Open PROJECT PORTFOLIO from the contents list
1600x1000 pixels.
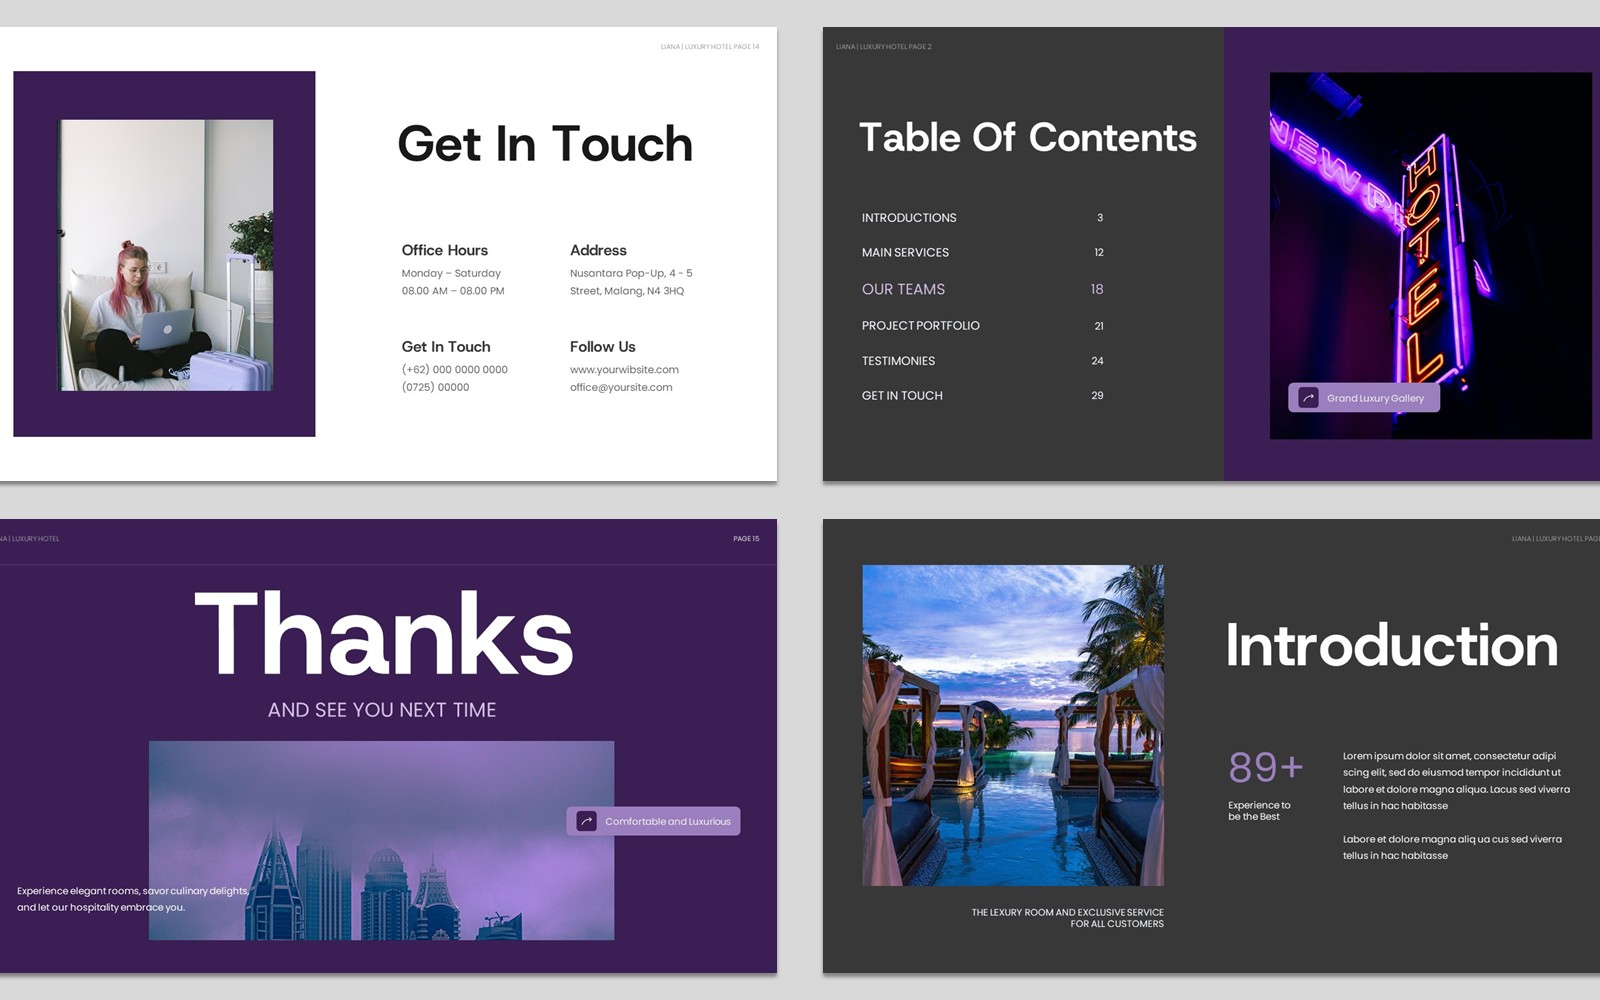tap(920, 326)
